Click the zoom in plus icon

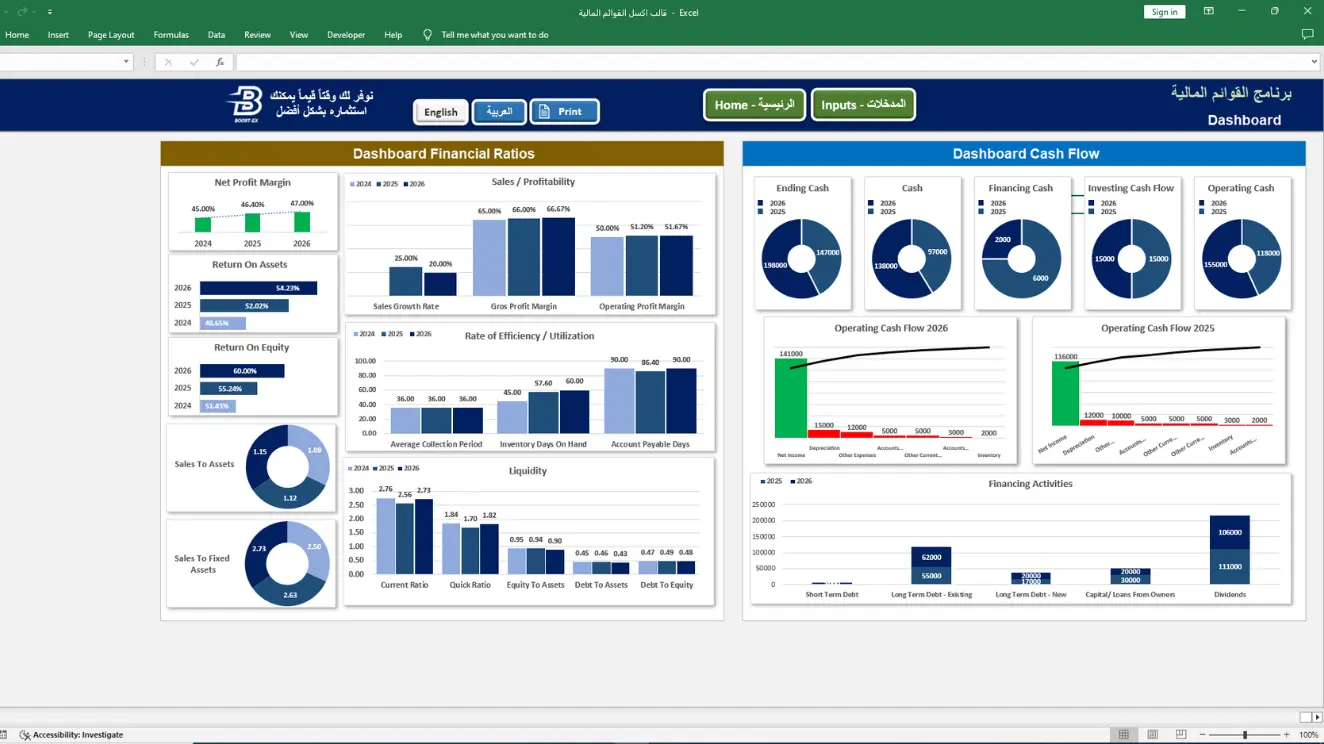[x=1285, y=735]
